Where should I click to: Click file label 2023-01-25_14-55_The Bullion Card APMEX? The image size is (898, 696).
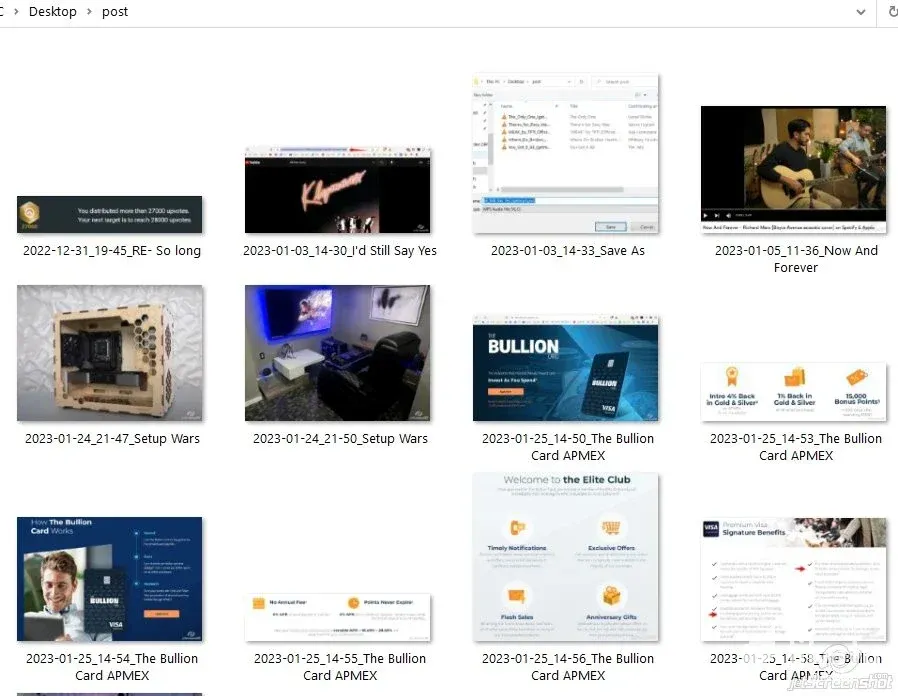coord(340,667)
